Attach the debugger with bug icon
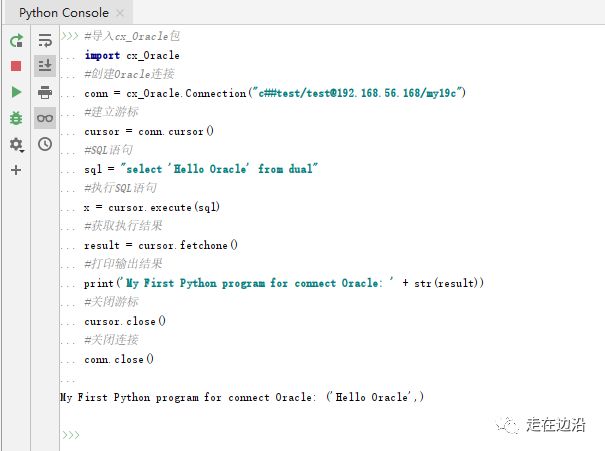Screen dimensions: 605x451 [16, 118]
